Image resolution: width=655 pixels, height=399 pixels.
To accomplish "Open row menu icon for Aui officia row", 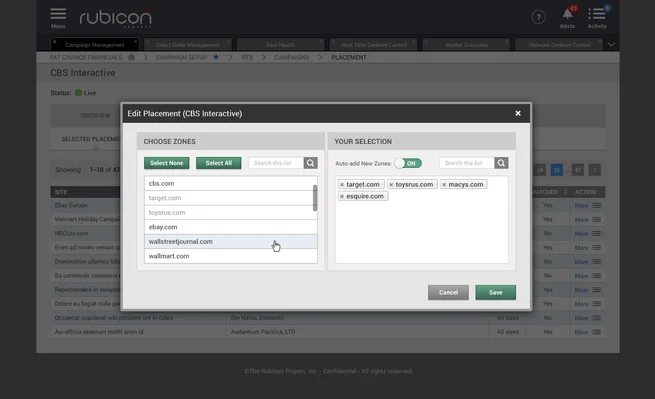I will [597, 332].
